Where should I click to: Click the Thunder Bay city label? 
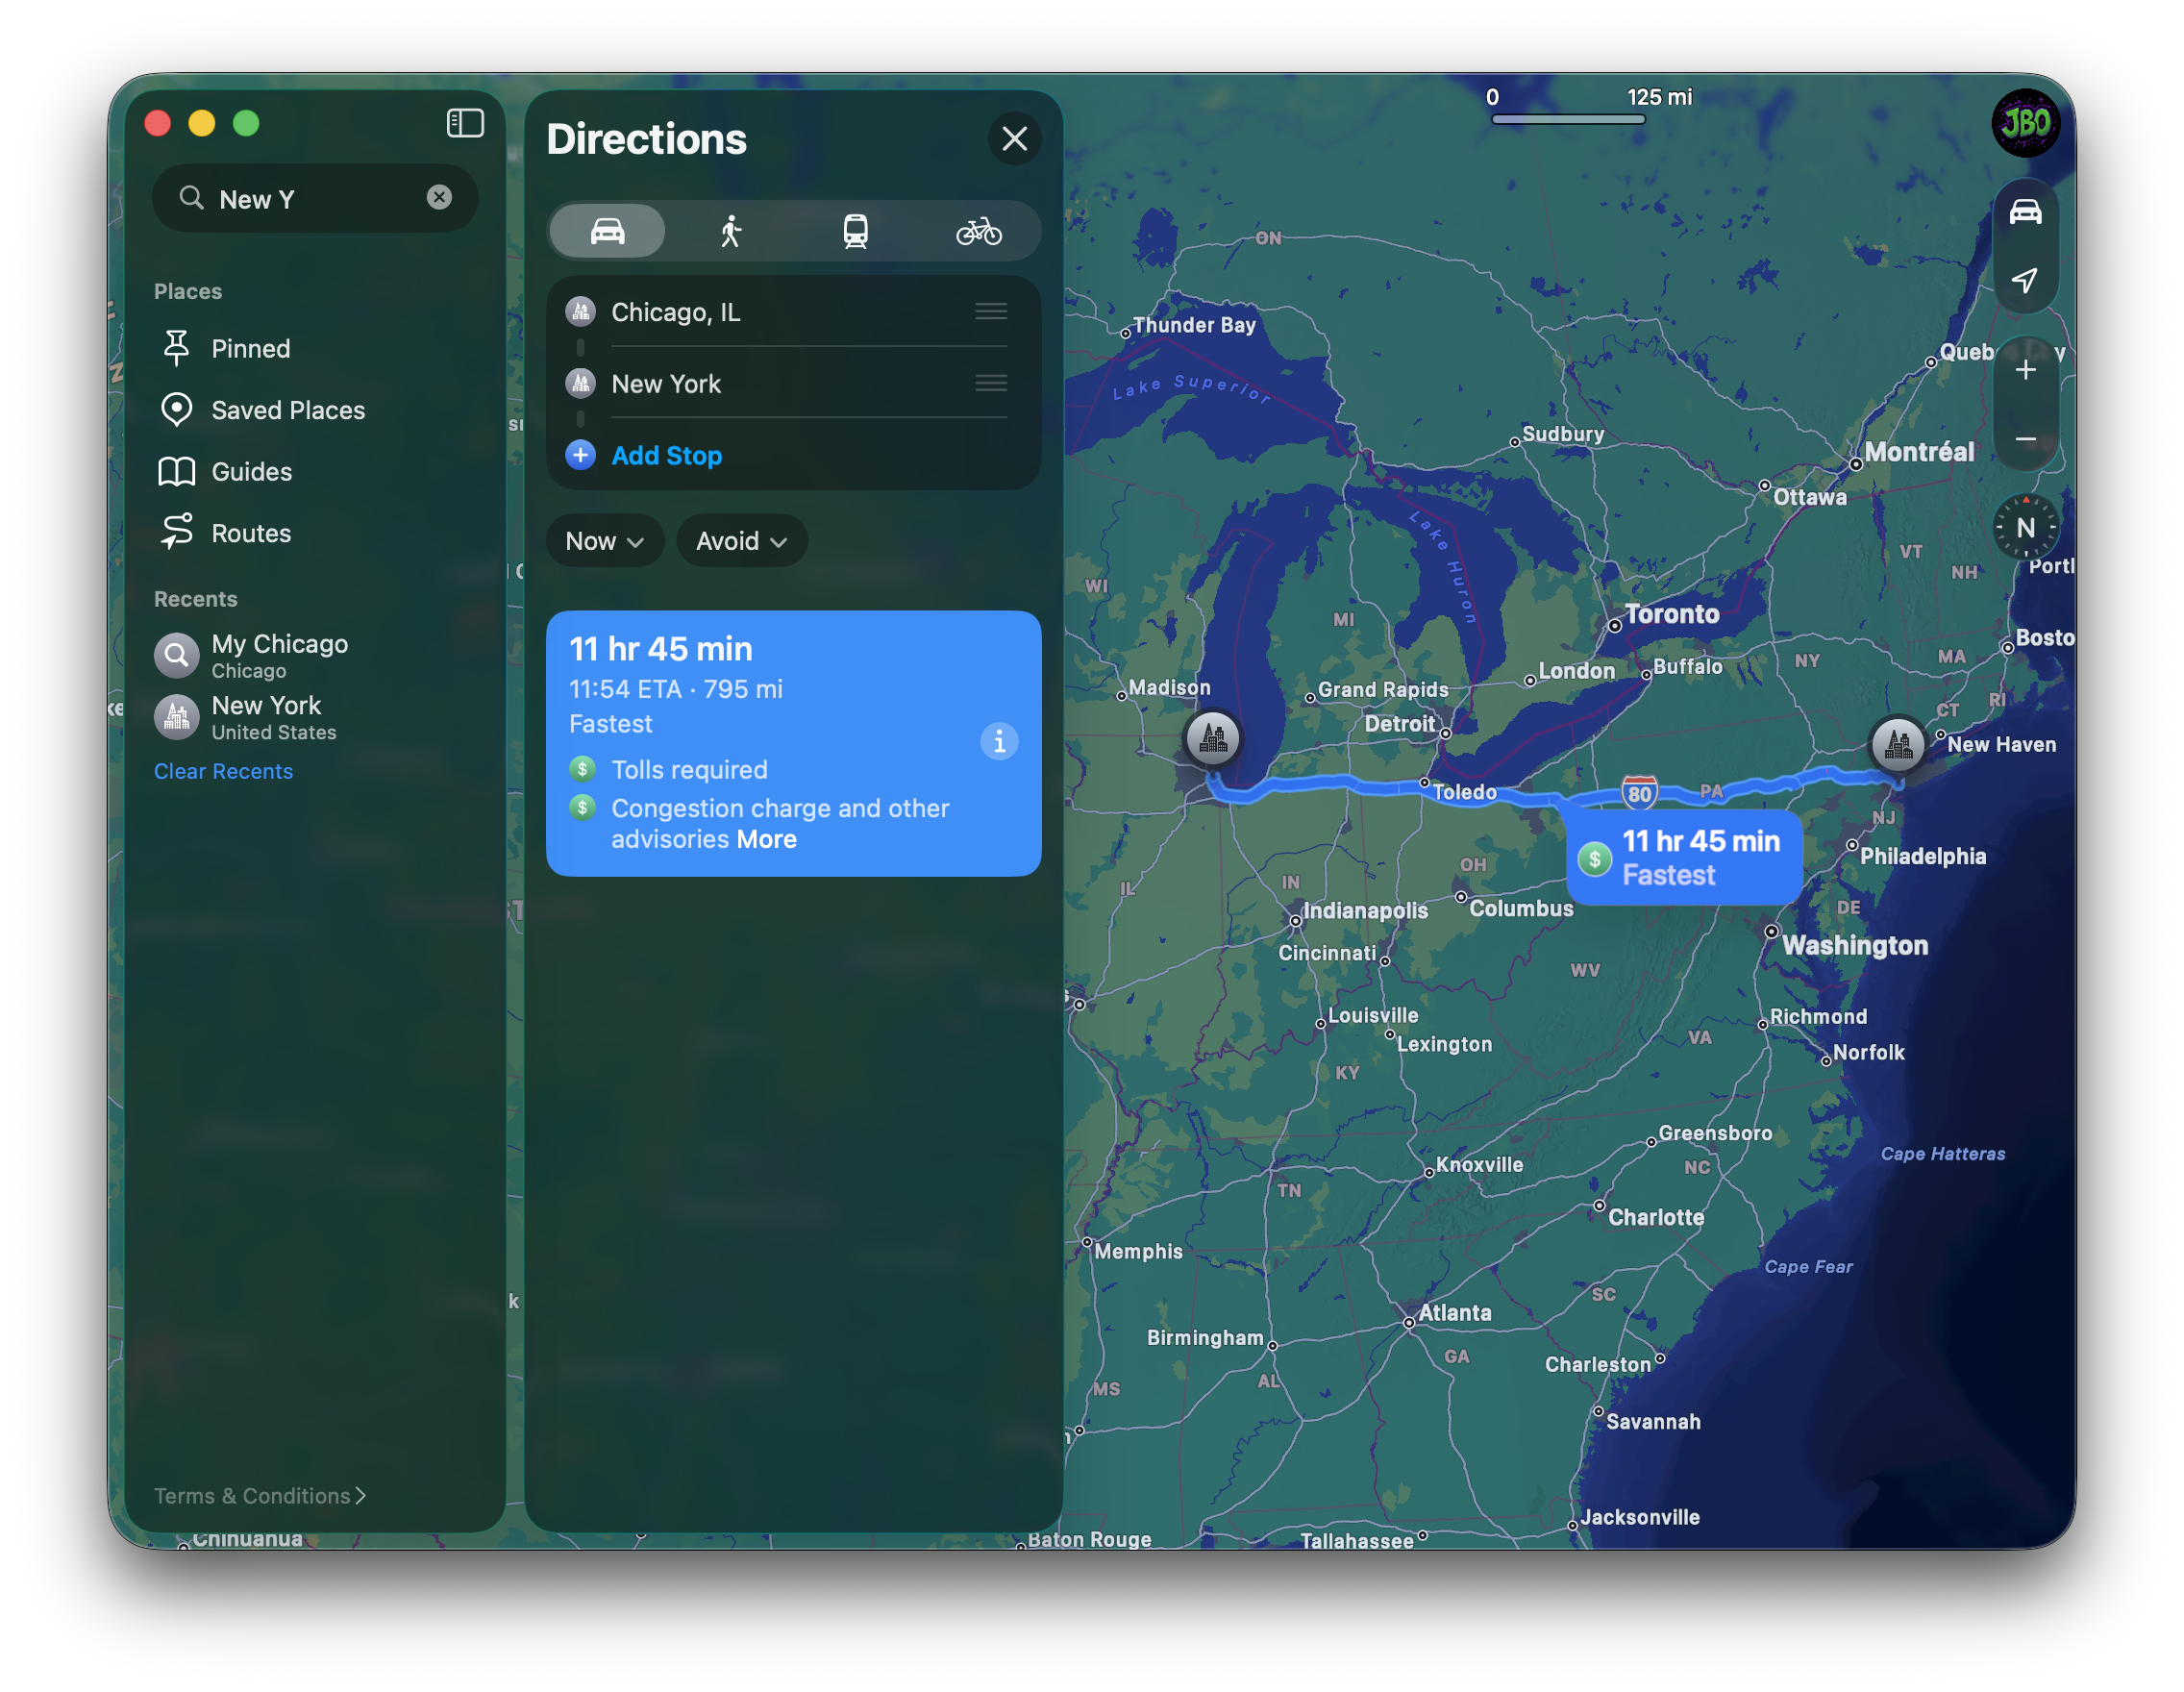[x=1194, y=325]
